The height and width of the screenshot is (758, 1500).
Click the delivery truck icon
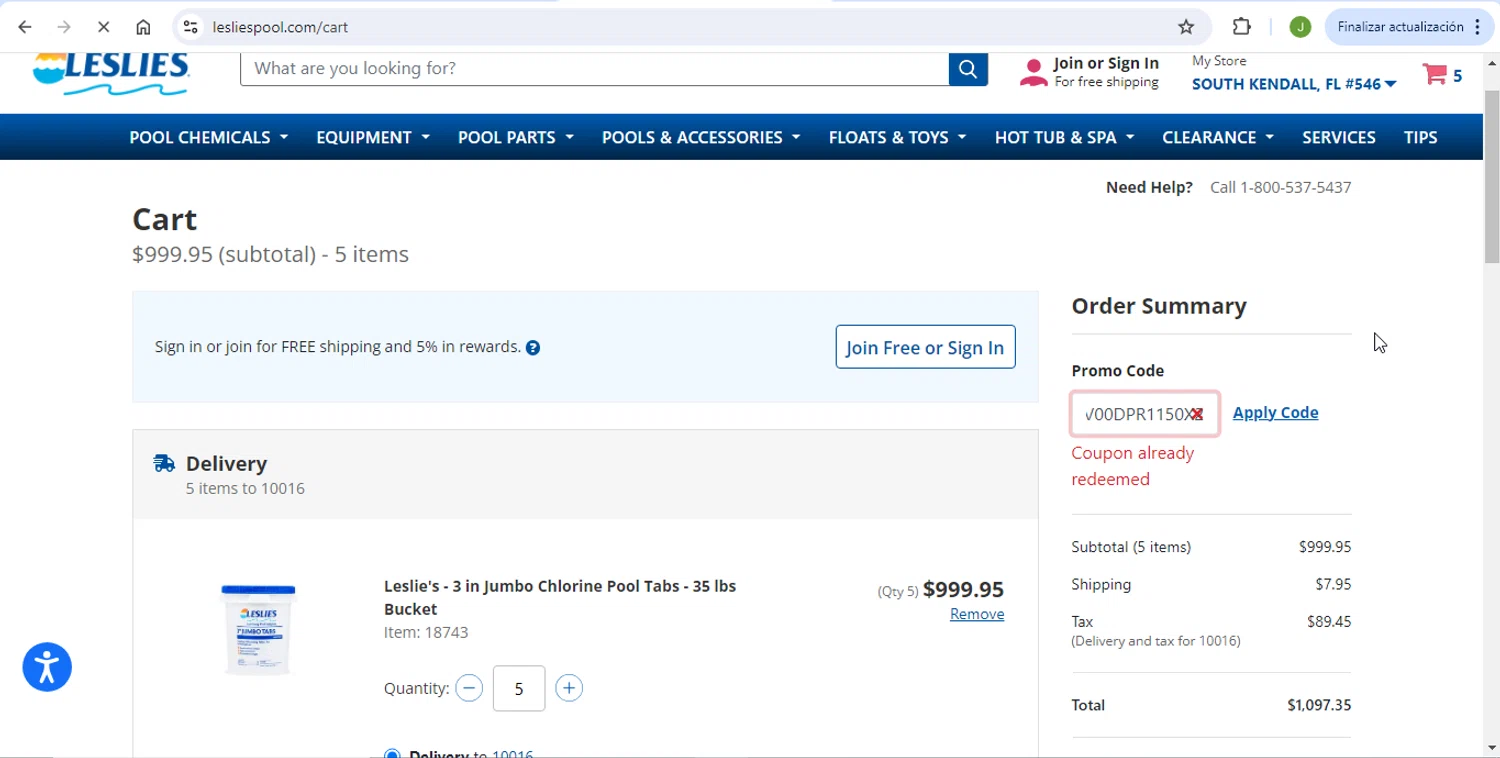pos(164,463)
